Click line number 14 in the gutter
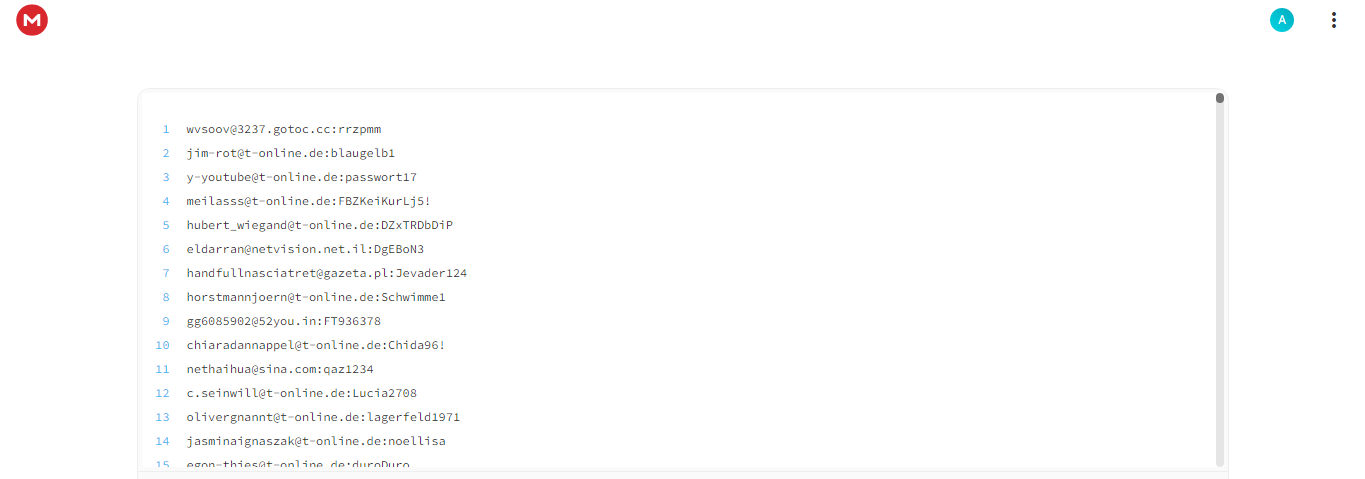The height and width of the screenshot is (479, 1365). coord(163,441)
